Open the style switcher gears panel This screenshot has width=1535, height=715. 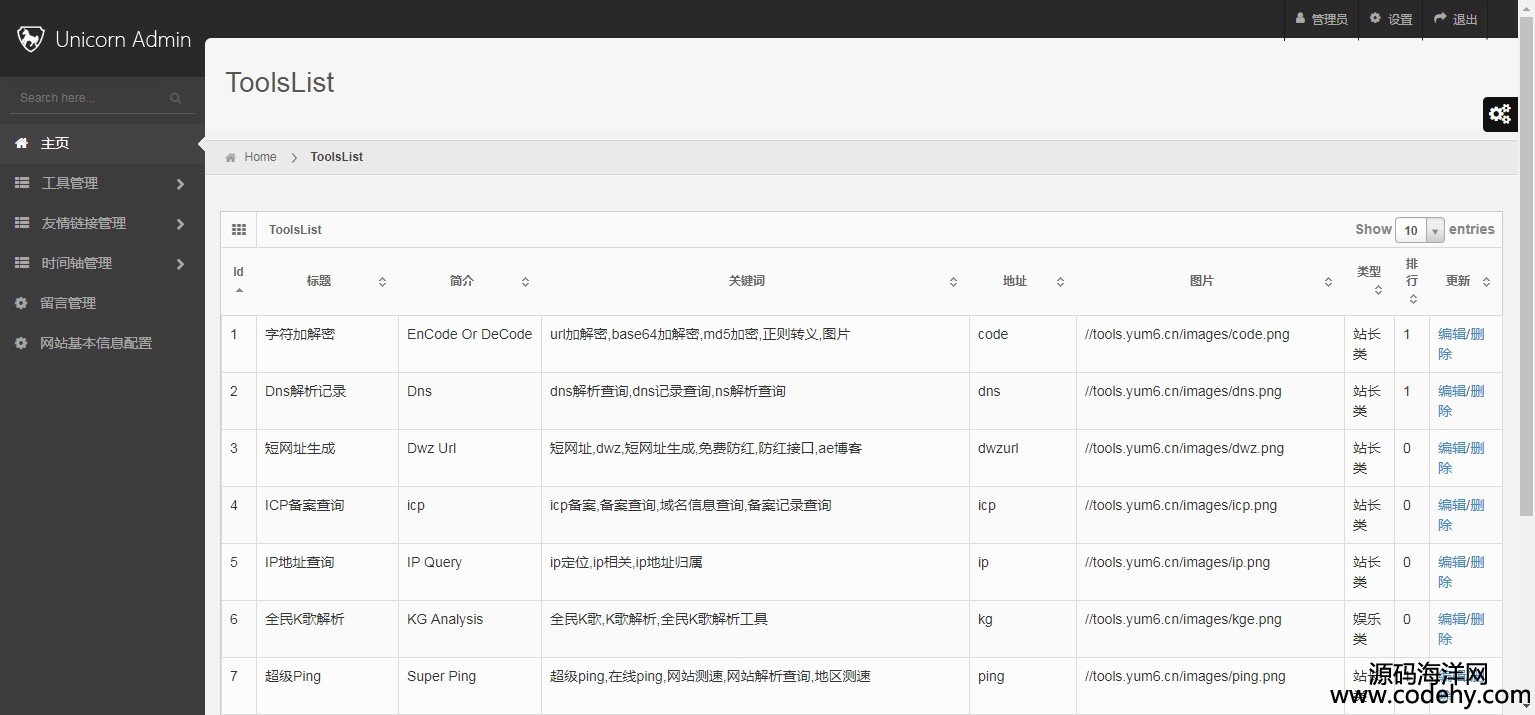click(1500, 114)
